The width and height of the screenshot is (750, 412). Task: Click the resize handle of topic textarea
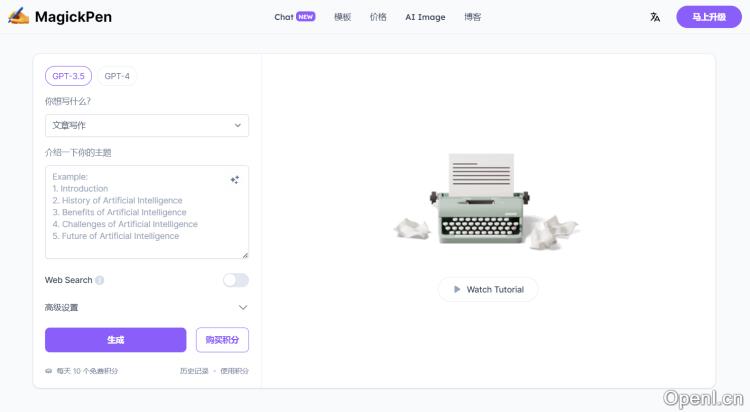245,255
